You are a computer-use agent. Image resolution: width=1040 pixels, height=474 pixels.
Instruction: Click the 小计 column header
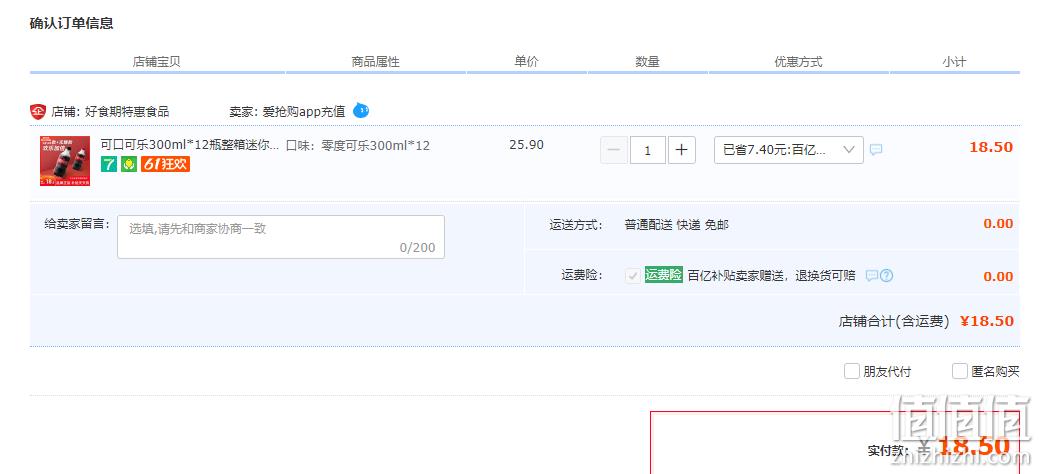tap(954, 62)
